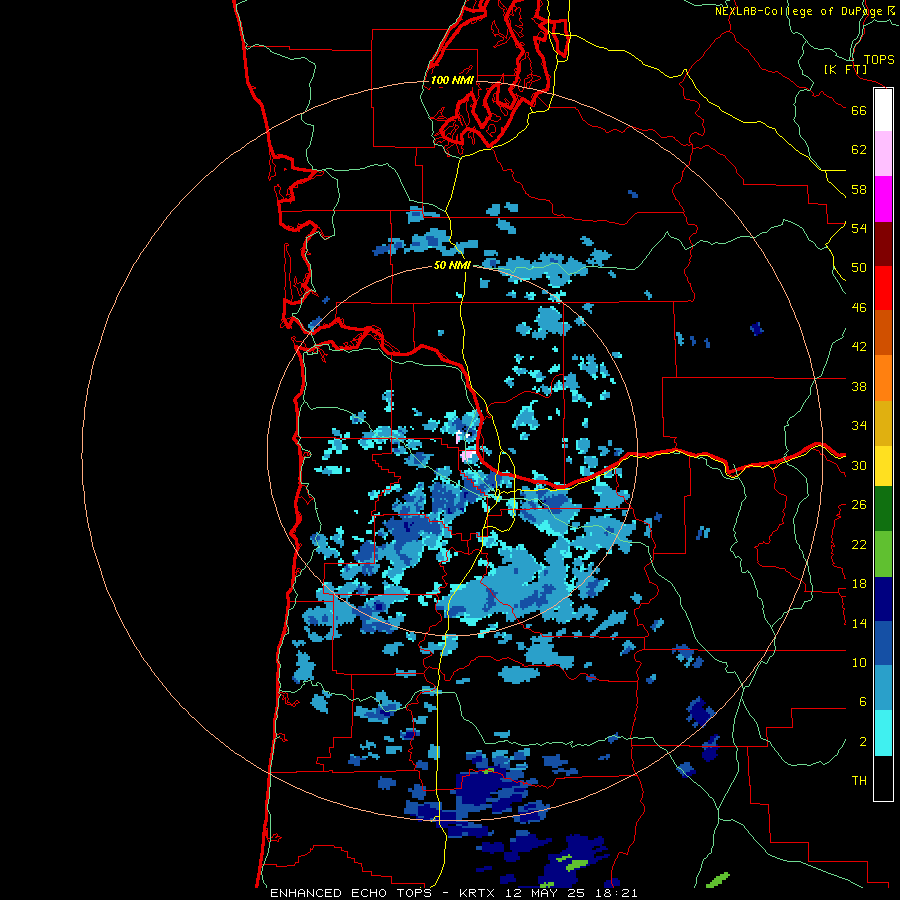This screenshot has width=900, height=900.
Task: Click the "100 NMI" range ring label
Action: click(452, 80)
